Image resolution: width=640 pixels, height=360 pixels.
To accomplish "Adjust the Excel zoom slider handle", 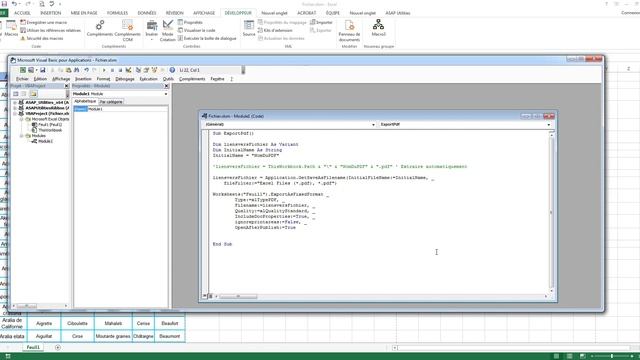I will [611, 356].
